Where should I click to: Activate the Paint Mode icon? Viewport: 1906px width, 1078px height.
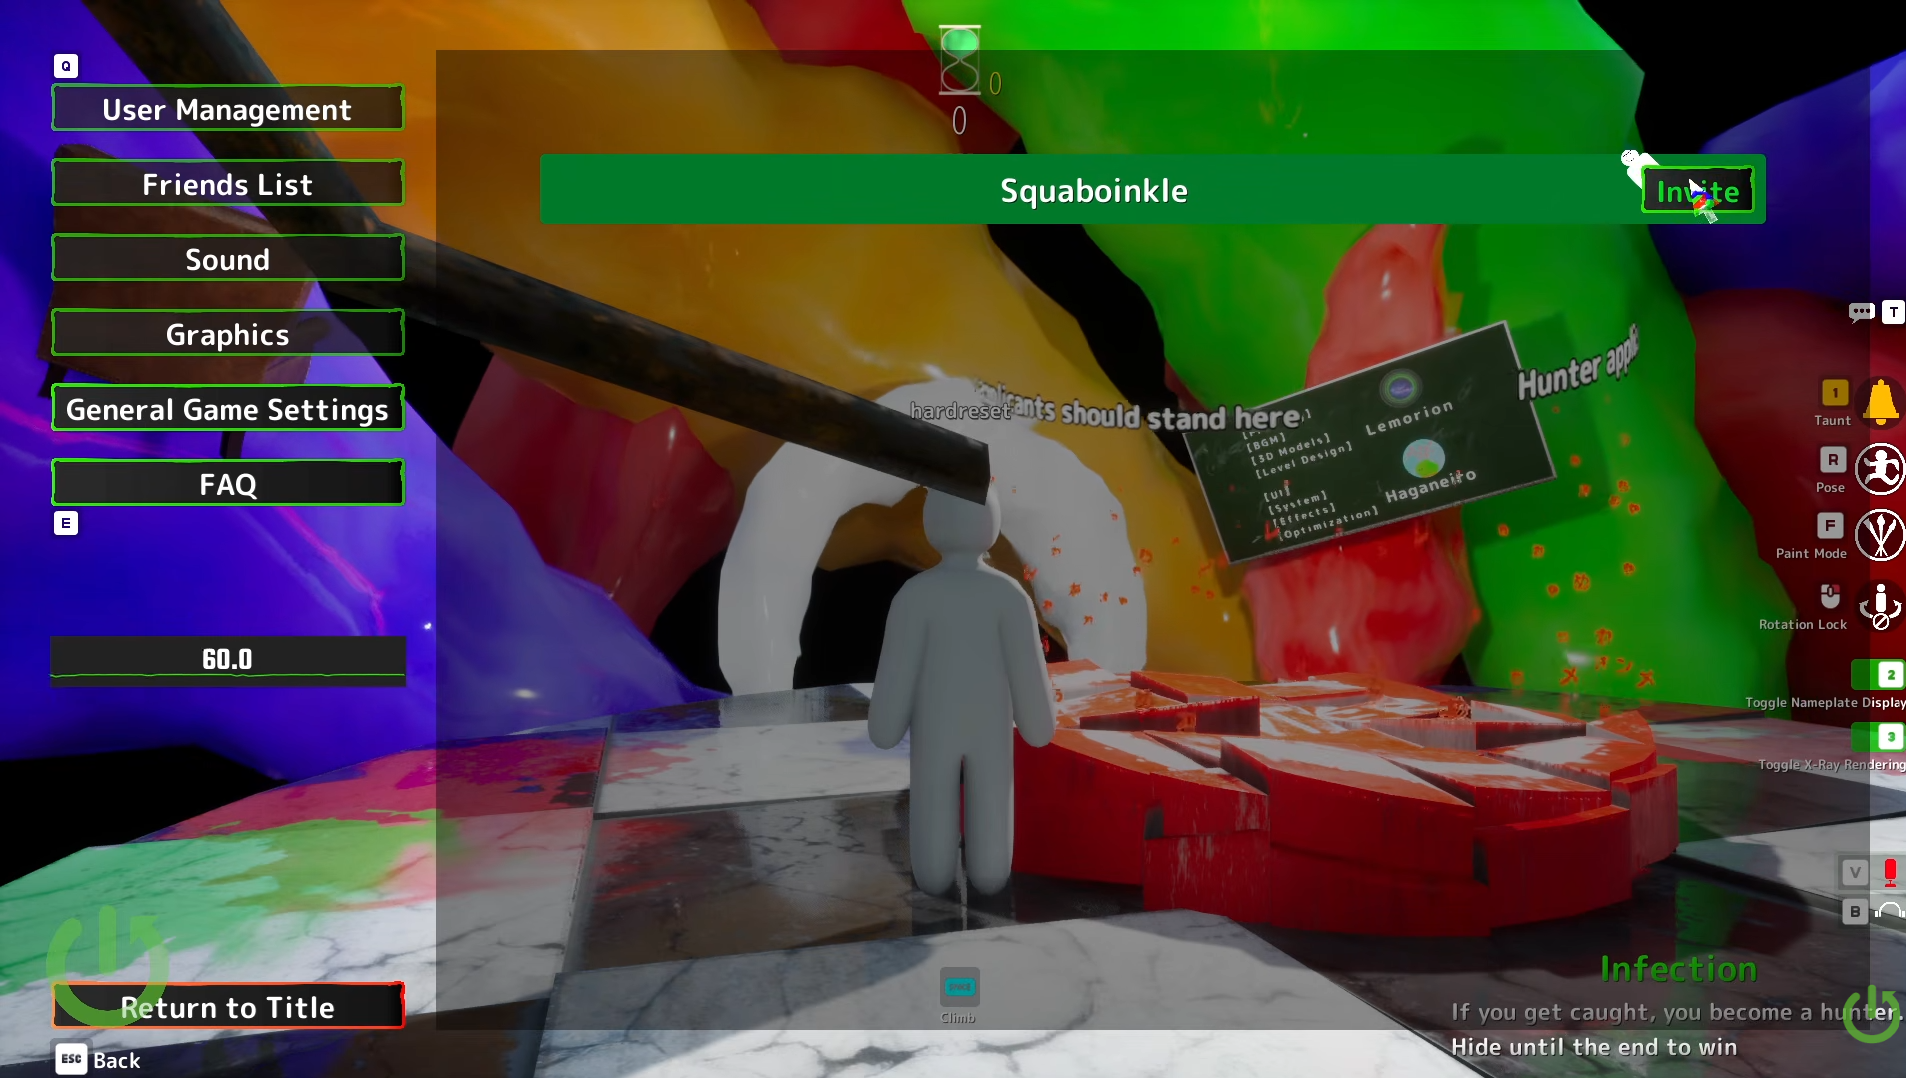pyautogui.click(x=1881, y=535)
